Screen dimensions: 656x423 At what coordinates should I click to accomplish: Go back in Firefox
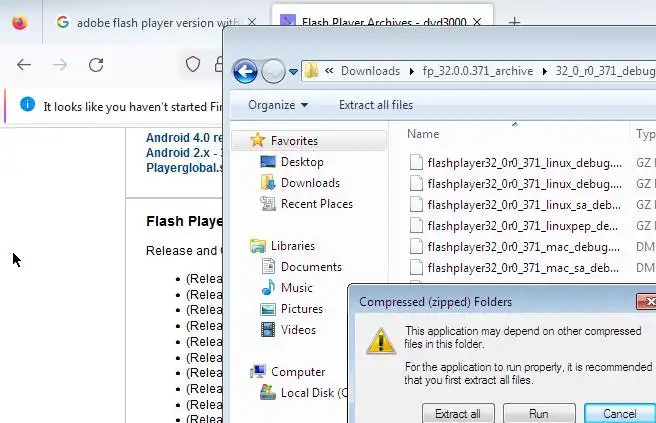point(24,65)
